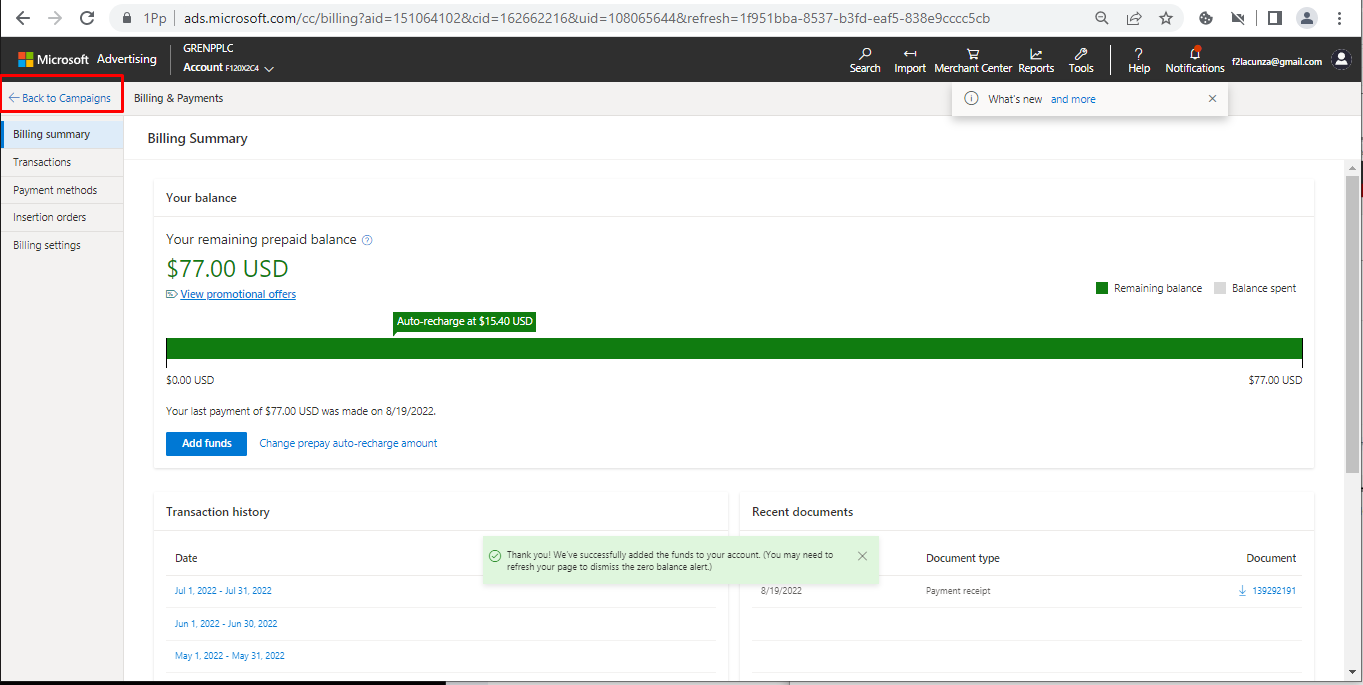Click 8/19/2022 date in Recent documents

click(x=781, y=591)
